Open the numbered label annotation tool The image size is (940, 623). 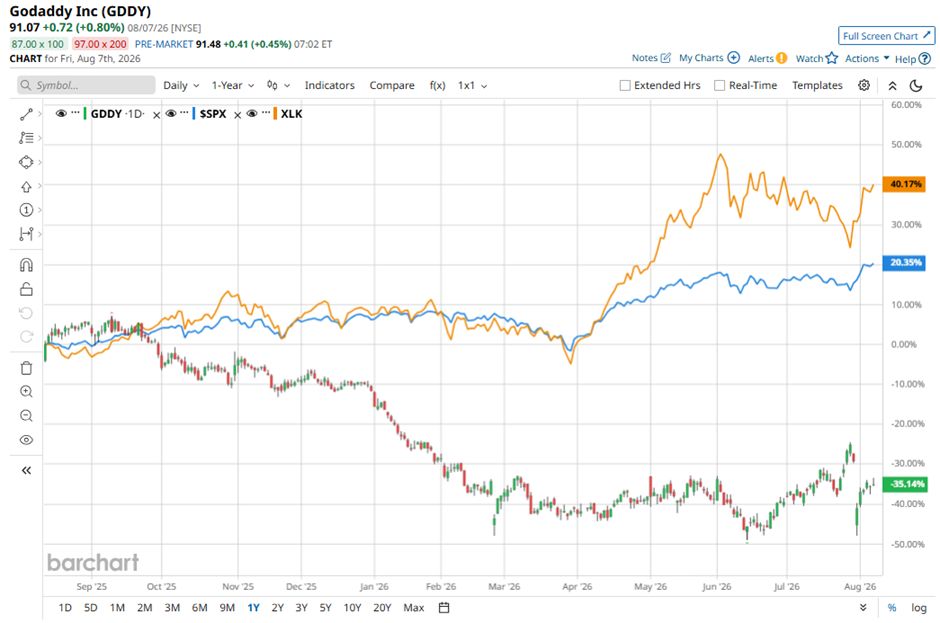click(x=26, y=210)
